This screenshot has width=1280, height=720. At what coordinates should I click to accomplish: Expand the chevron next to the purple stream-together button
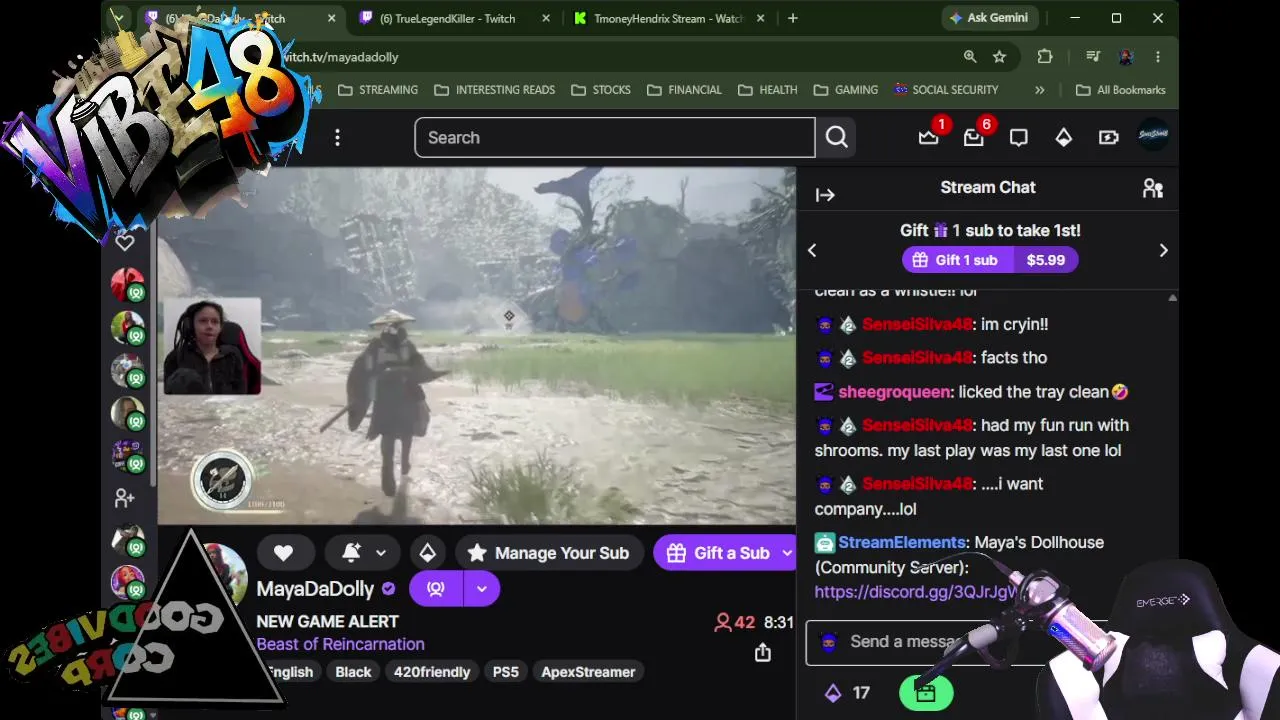481,589
